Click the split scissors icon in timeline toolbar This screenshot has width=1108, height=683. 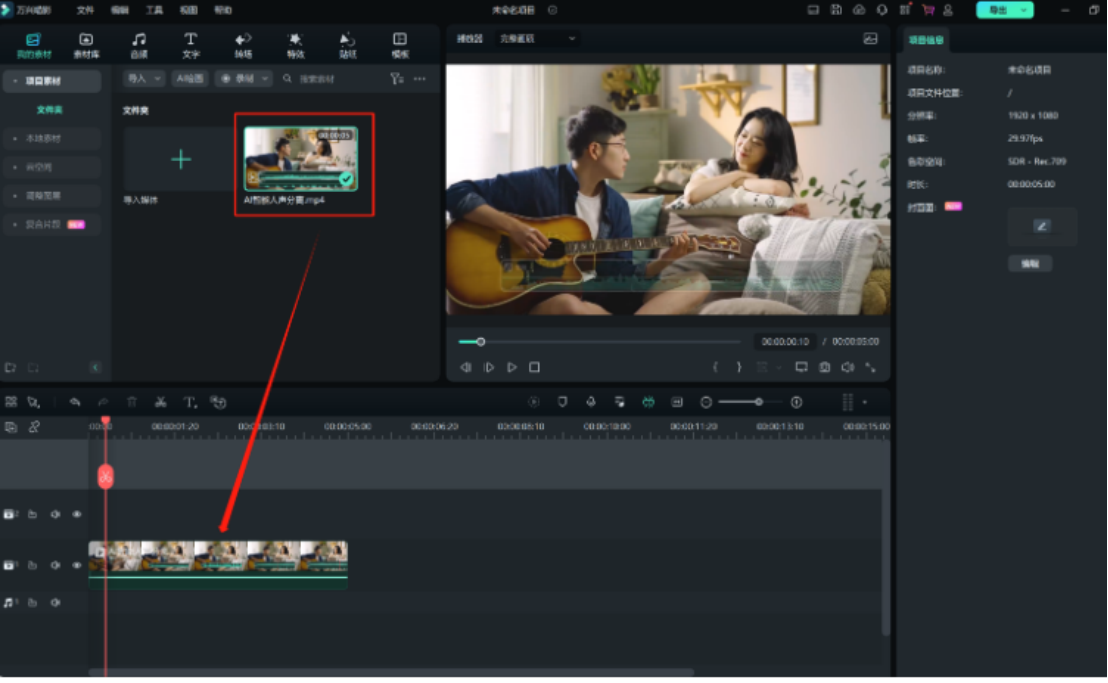(160, 402)
